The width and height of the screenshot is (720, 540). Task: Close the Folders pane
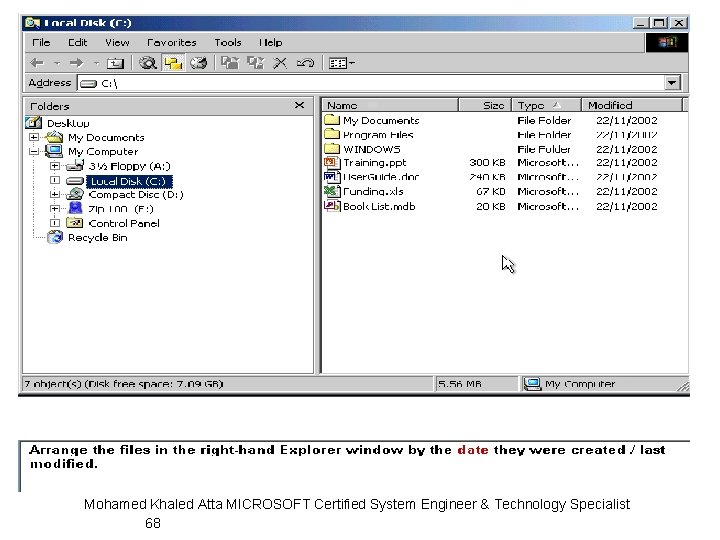(x=299, y=105)
